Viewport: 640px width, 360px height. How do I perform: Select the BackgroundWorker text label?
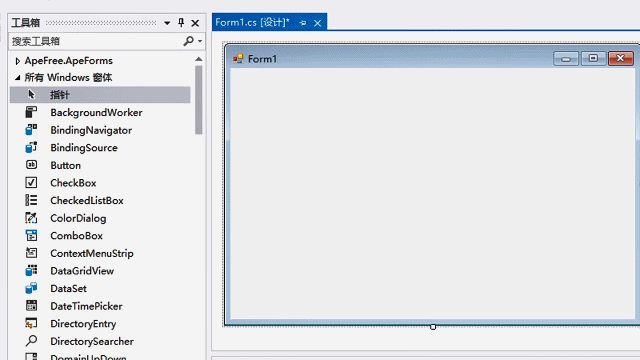[96, 113]
